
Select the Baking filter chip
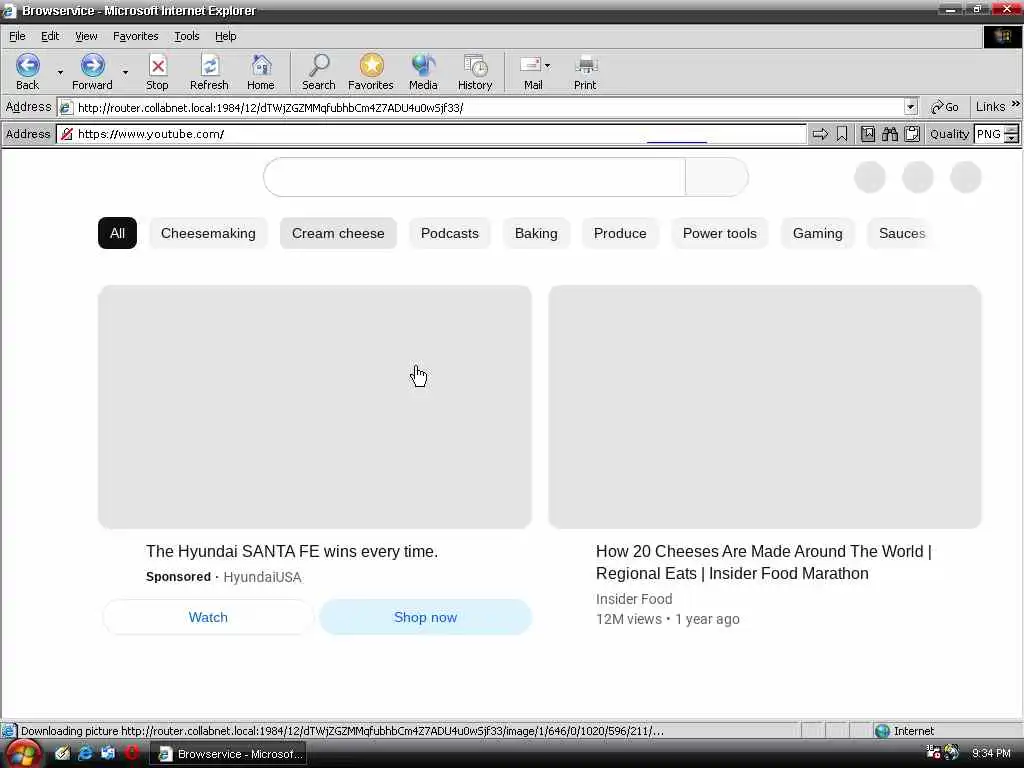click(536, 233)
